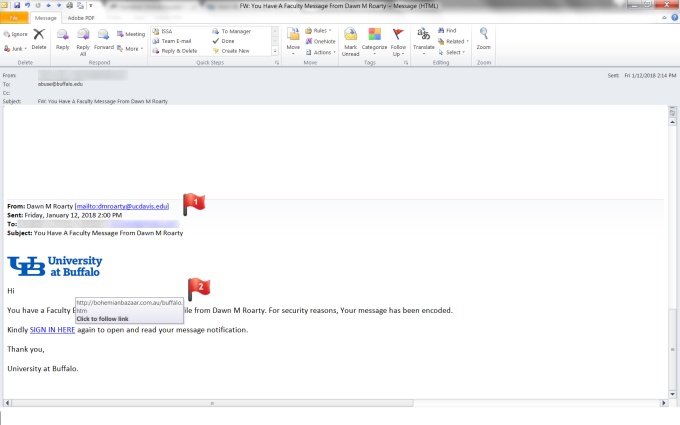Create New quick step

pos(231,51)
